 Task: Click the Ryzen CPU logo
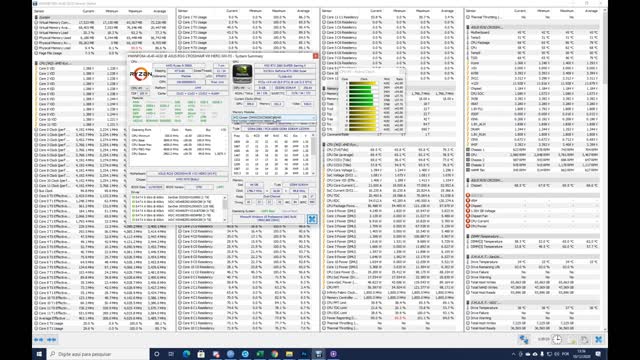[141, 74]
